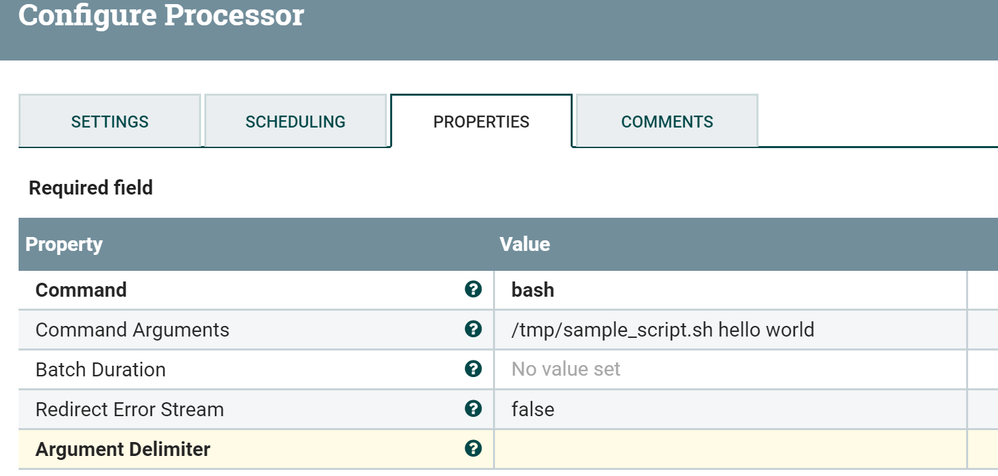
Task: Select the Argument Delimiter property label
Action: [x=123, y=449]
